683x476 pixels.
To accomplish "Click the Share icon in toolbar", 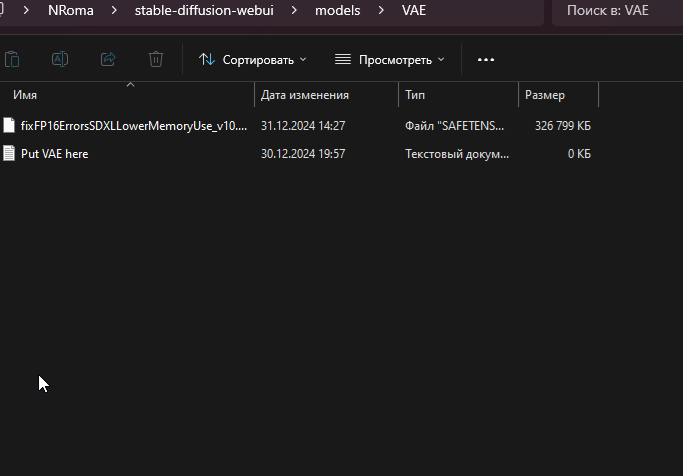I will coord(108,59).
